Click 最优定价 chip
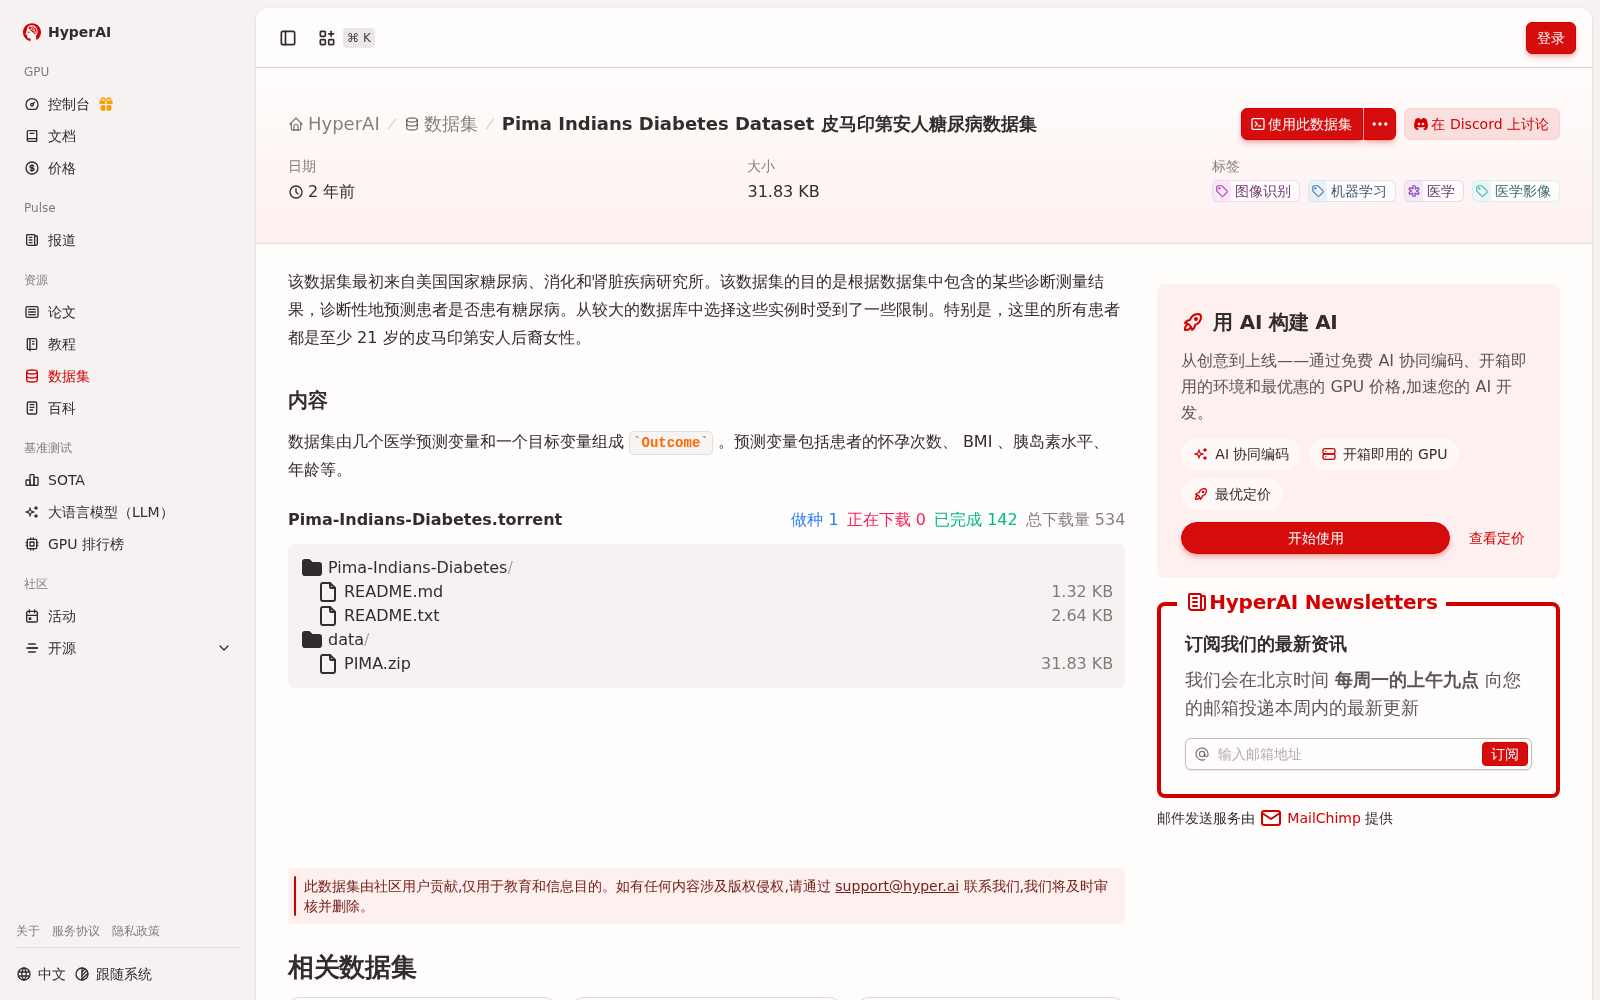Viewport: 1600px width, 1000px height. tap(1232, 494)
